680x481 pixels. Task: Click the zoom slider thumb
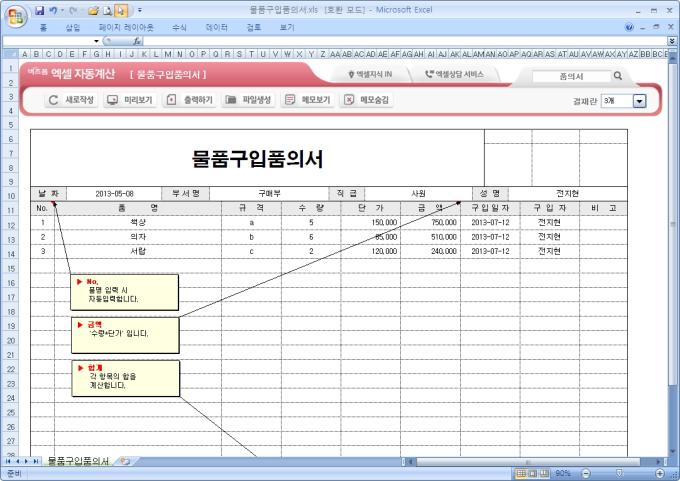pos(619,473)
